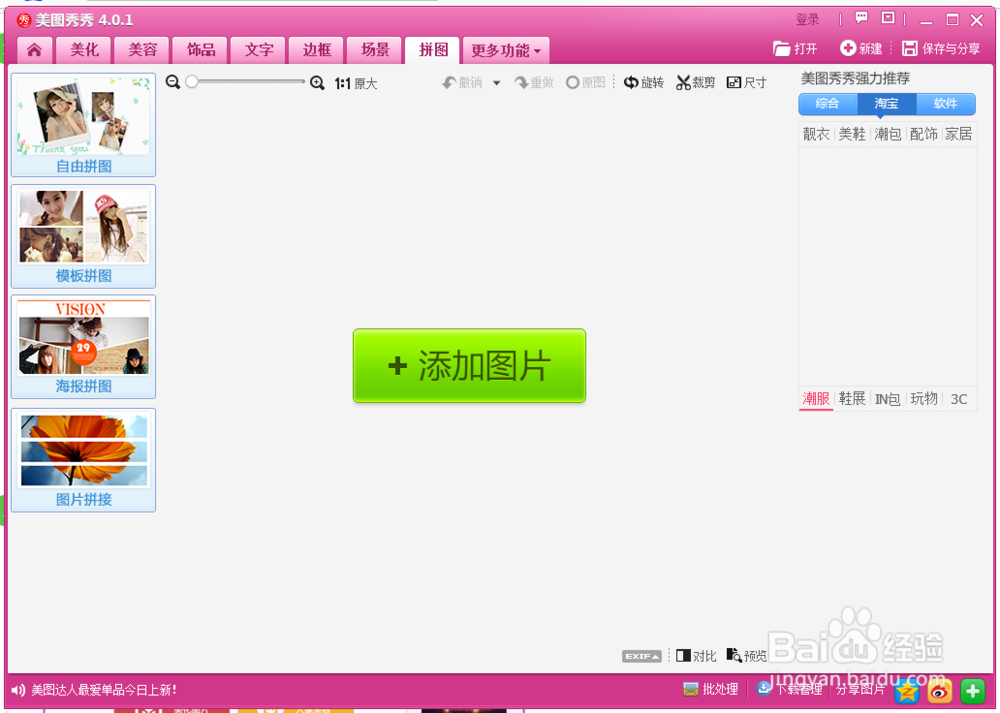This screenshot has height=713, width=1000.
Task: Switch recommendations to 淘宝 tab
Action: (886, 103)
